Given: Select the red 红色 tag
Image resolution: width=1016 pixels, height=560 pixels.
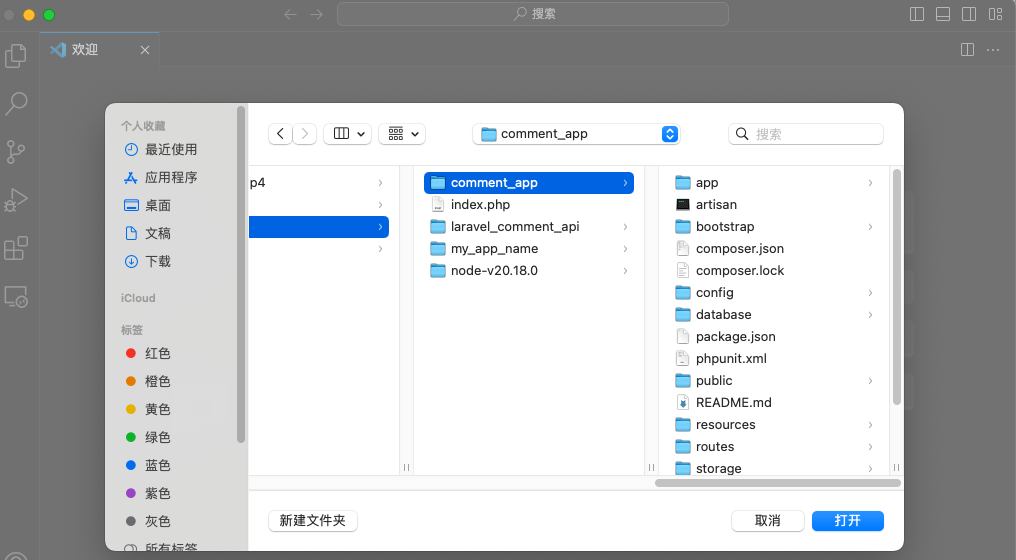Looking at the screenshot, I should 158,353.
